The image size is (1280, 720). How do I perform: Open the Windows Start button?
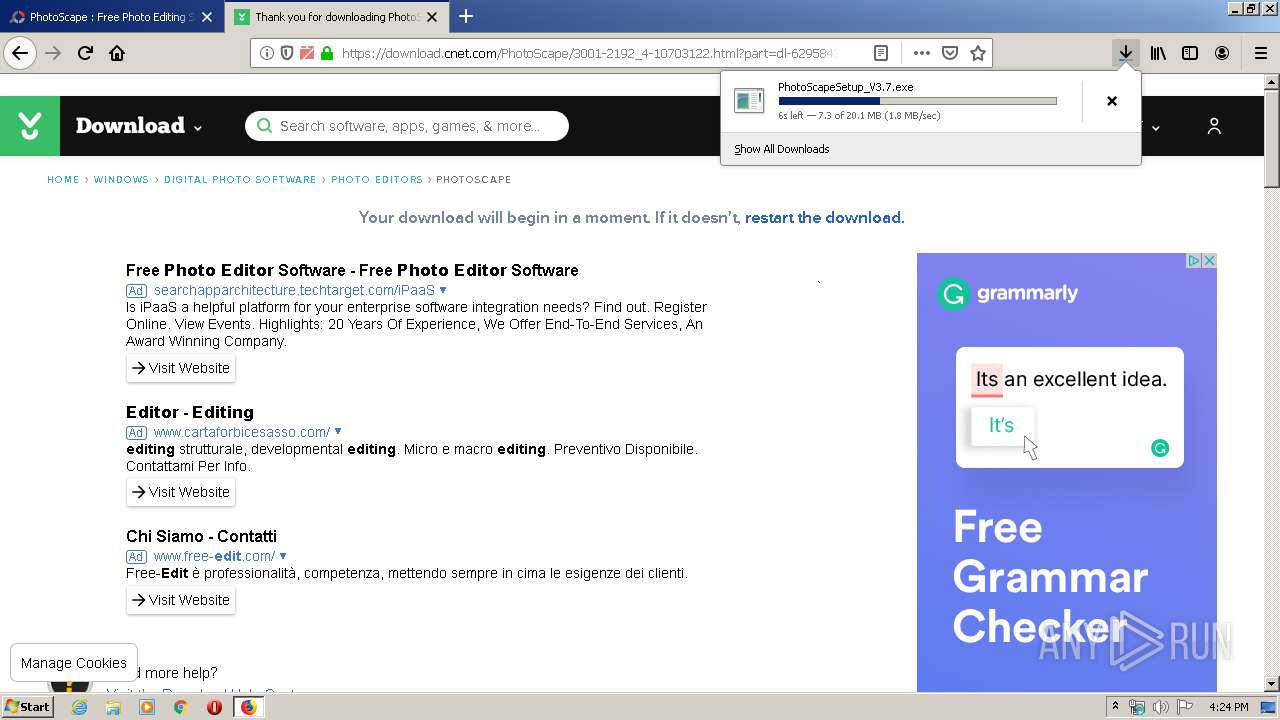click(x=27, y=707)
